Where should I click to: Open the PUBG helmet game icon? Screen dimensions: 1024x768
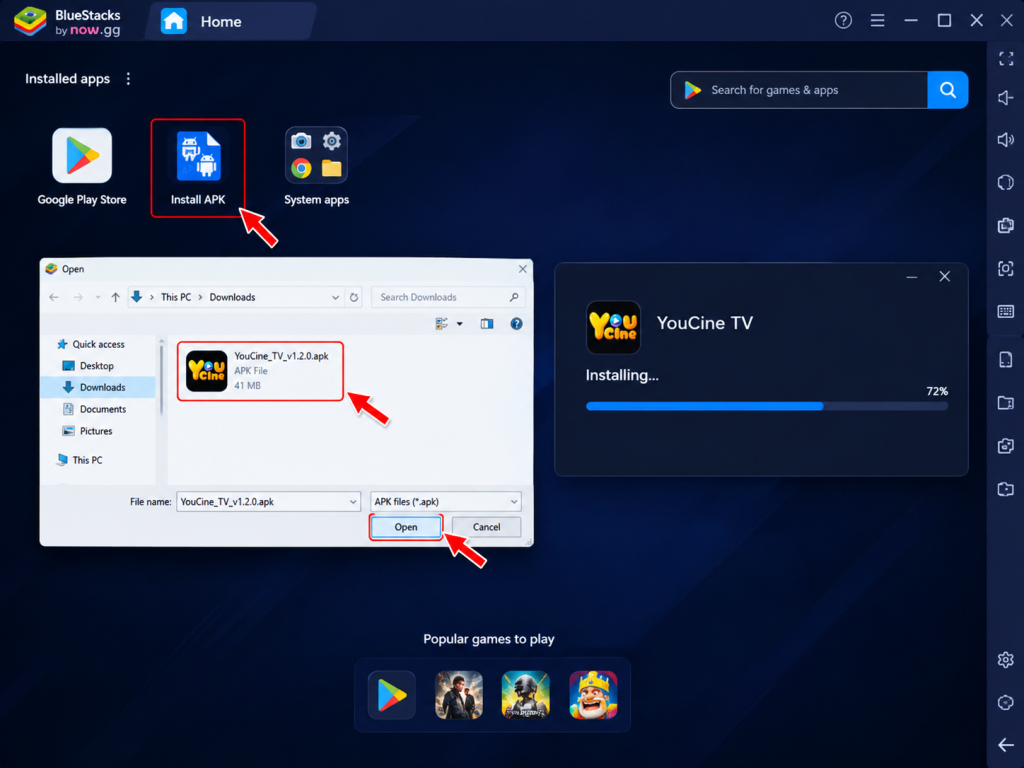[526, 695]
